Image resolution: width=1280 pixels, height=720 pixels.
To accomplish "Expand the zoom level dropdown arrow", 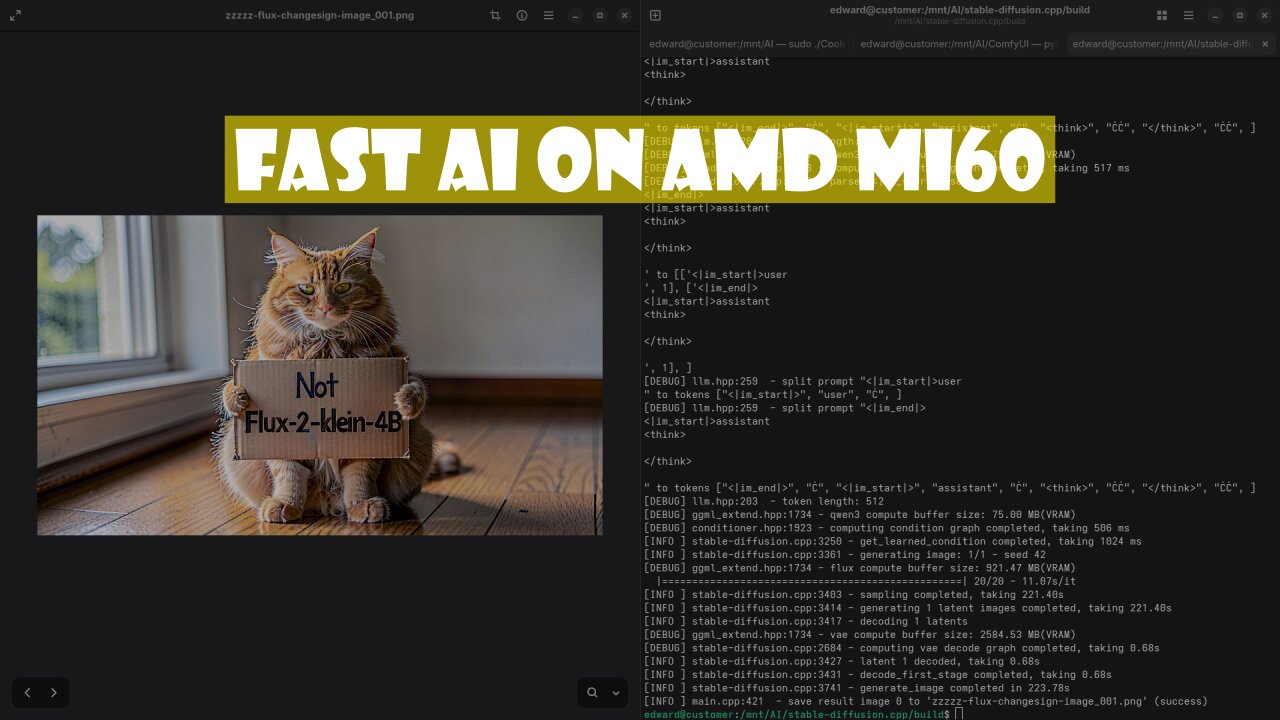I will tap(616, 692).
